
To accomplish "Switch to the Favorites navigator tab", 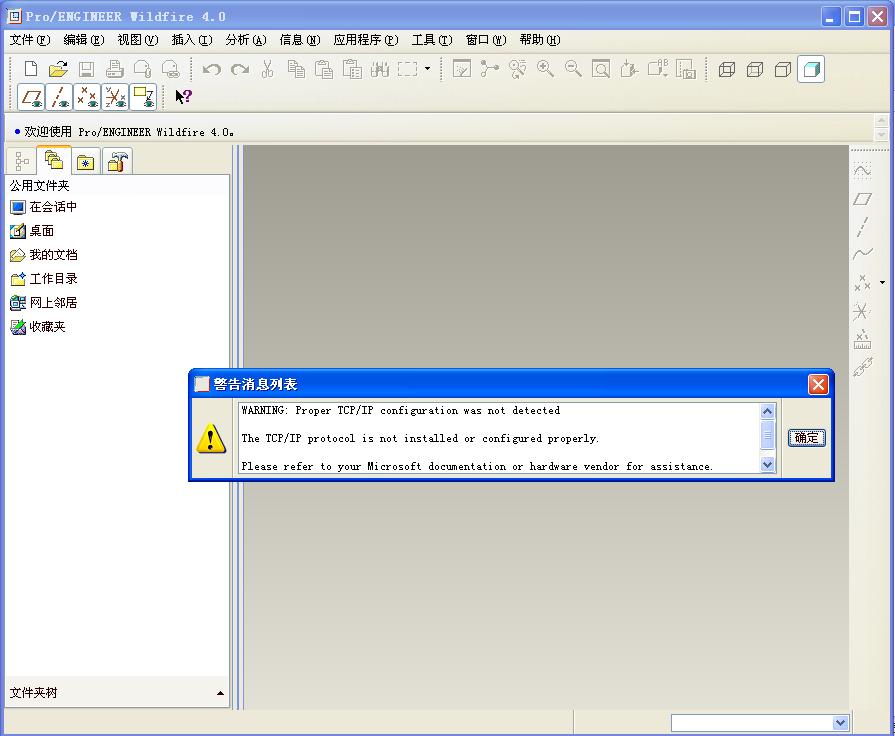I will tap(86, 162).
